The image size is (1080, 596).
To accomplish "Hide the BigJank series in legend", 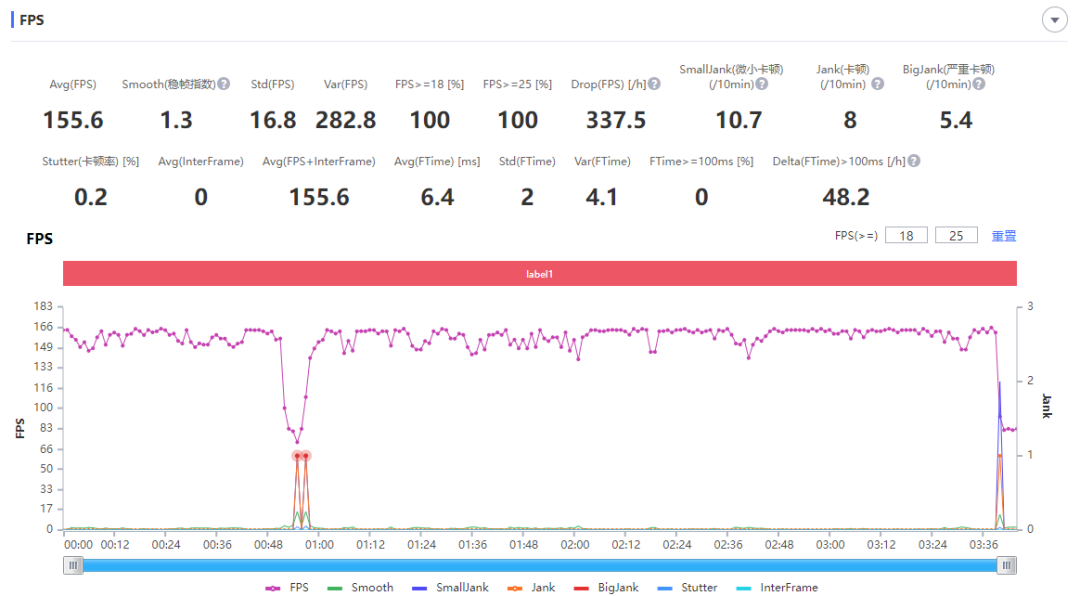I will (607, 588).
